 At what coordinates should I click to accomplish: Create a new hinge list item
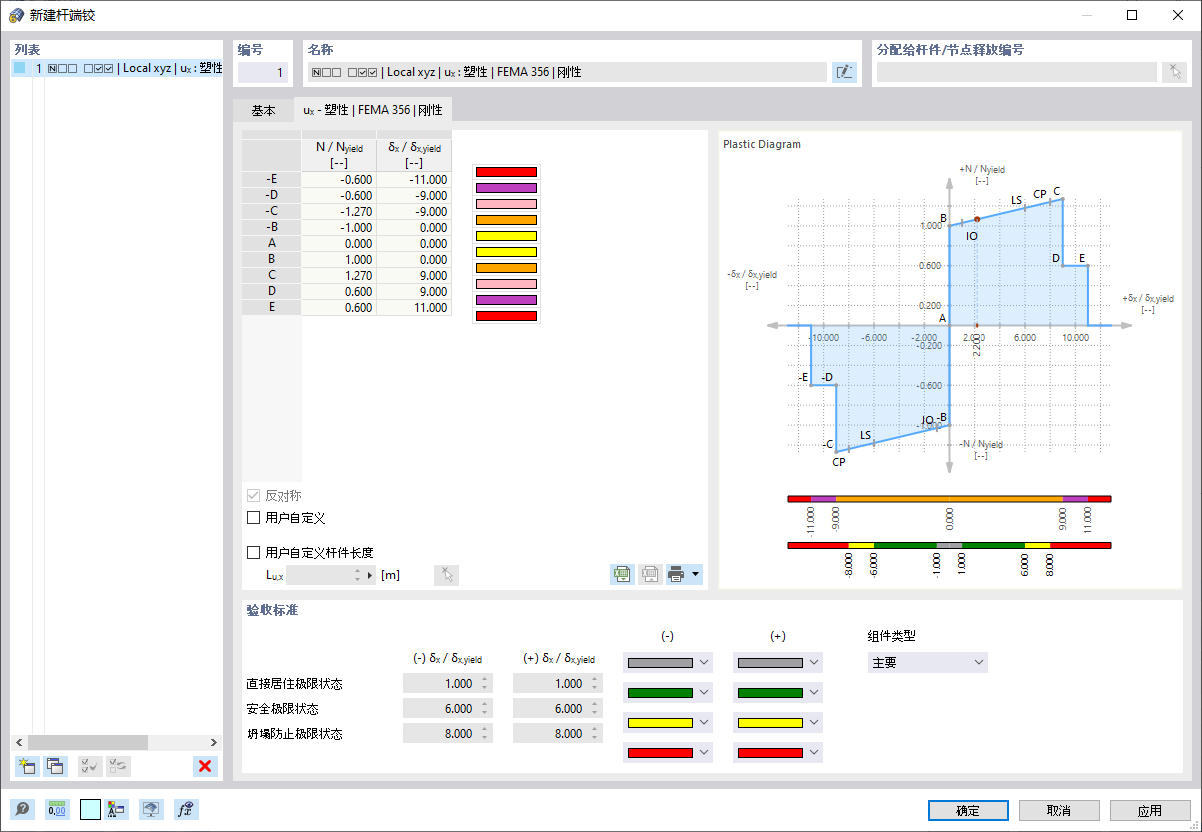click(x=27, y=766)
